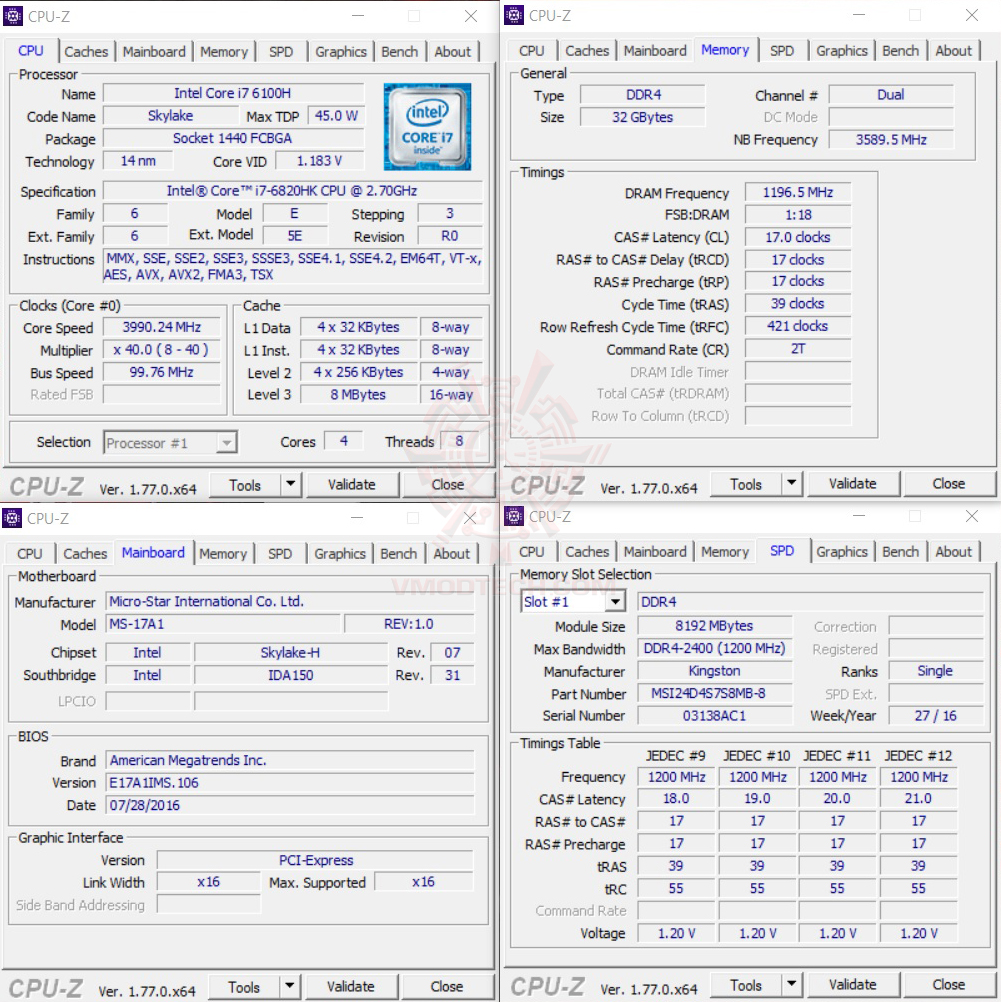Click the CPU-Z icon in top-left title bar
Screen dimensions: 1001x1002
tap(13, 15)
